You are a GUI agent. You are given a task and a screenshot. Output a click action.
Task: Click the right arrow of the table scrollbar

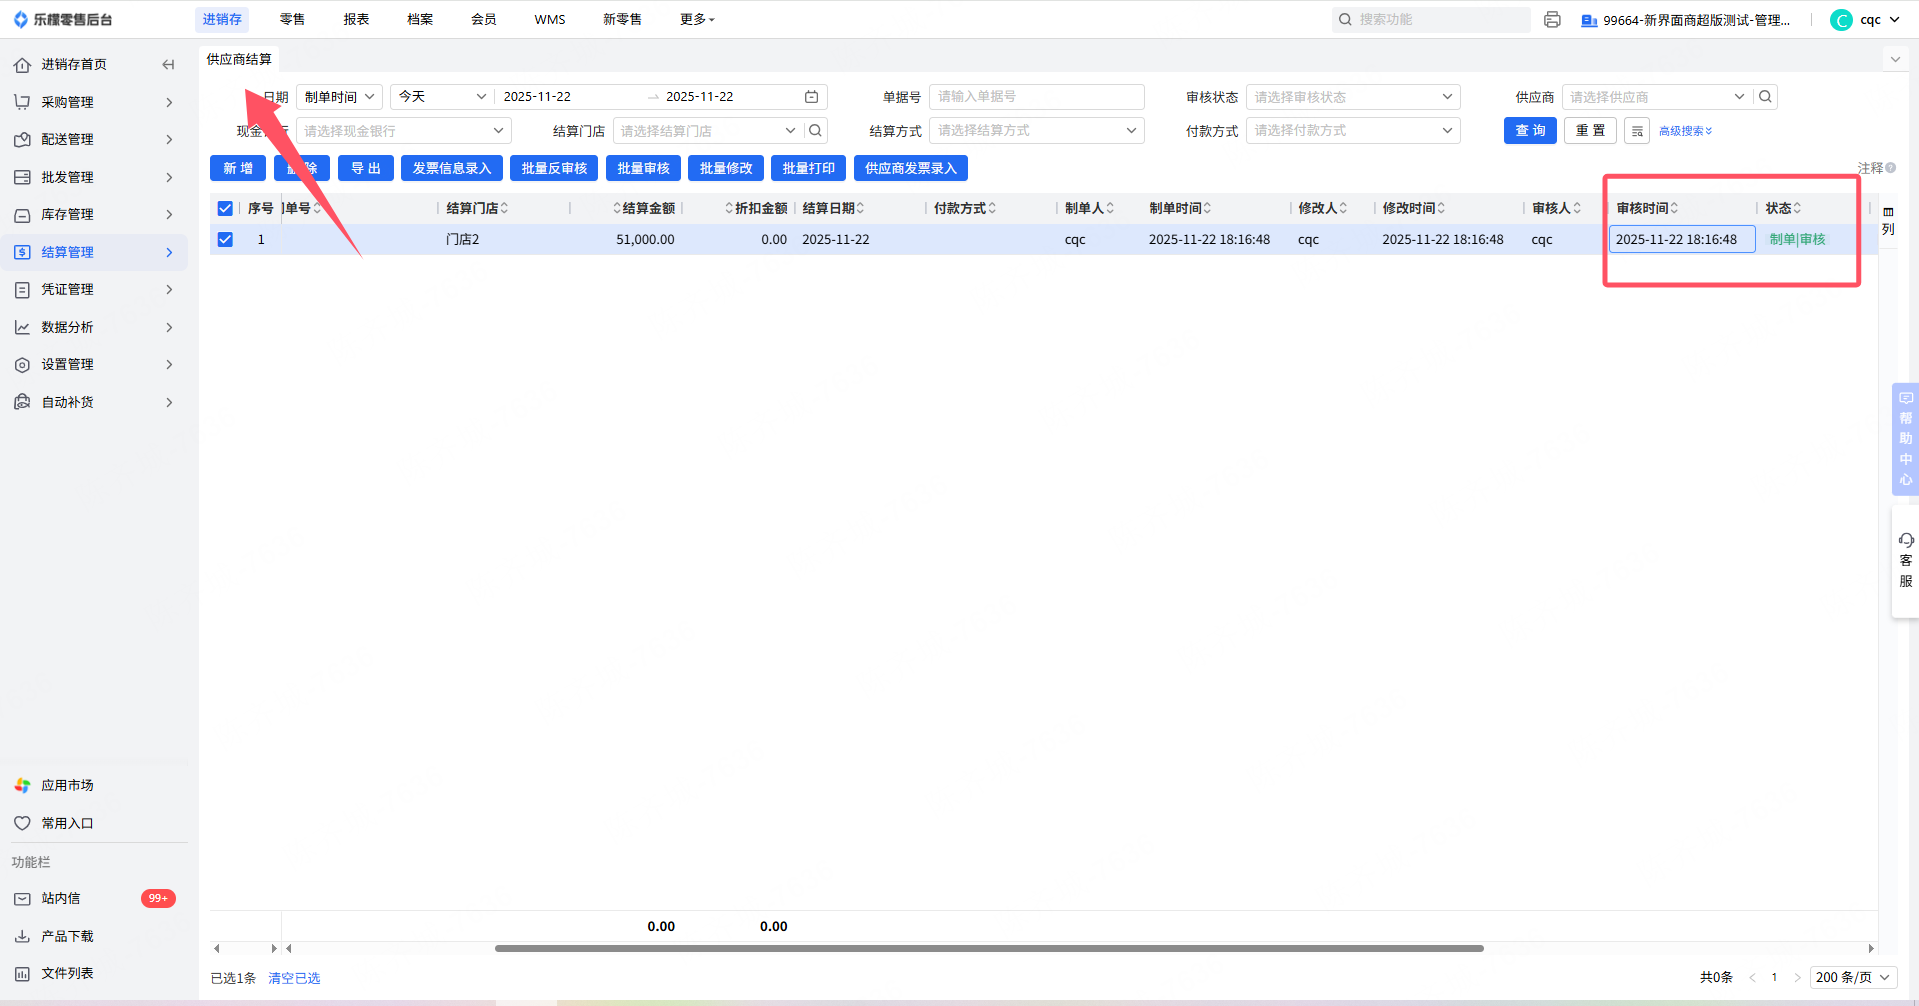coord(1871,949)
